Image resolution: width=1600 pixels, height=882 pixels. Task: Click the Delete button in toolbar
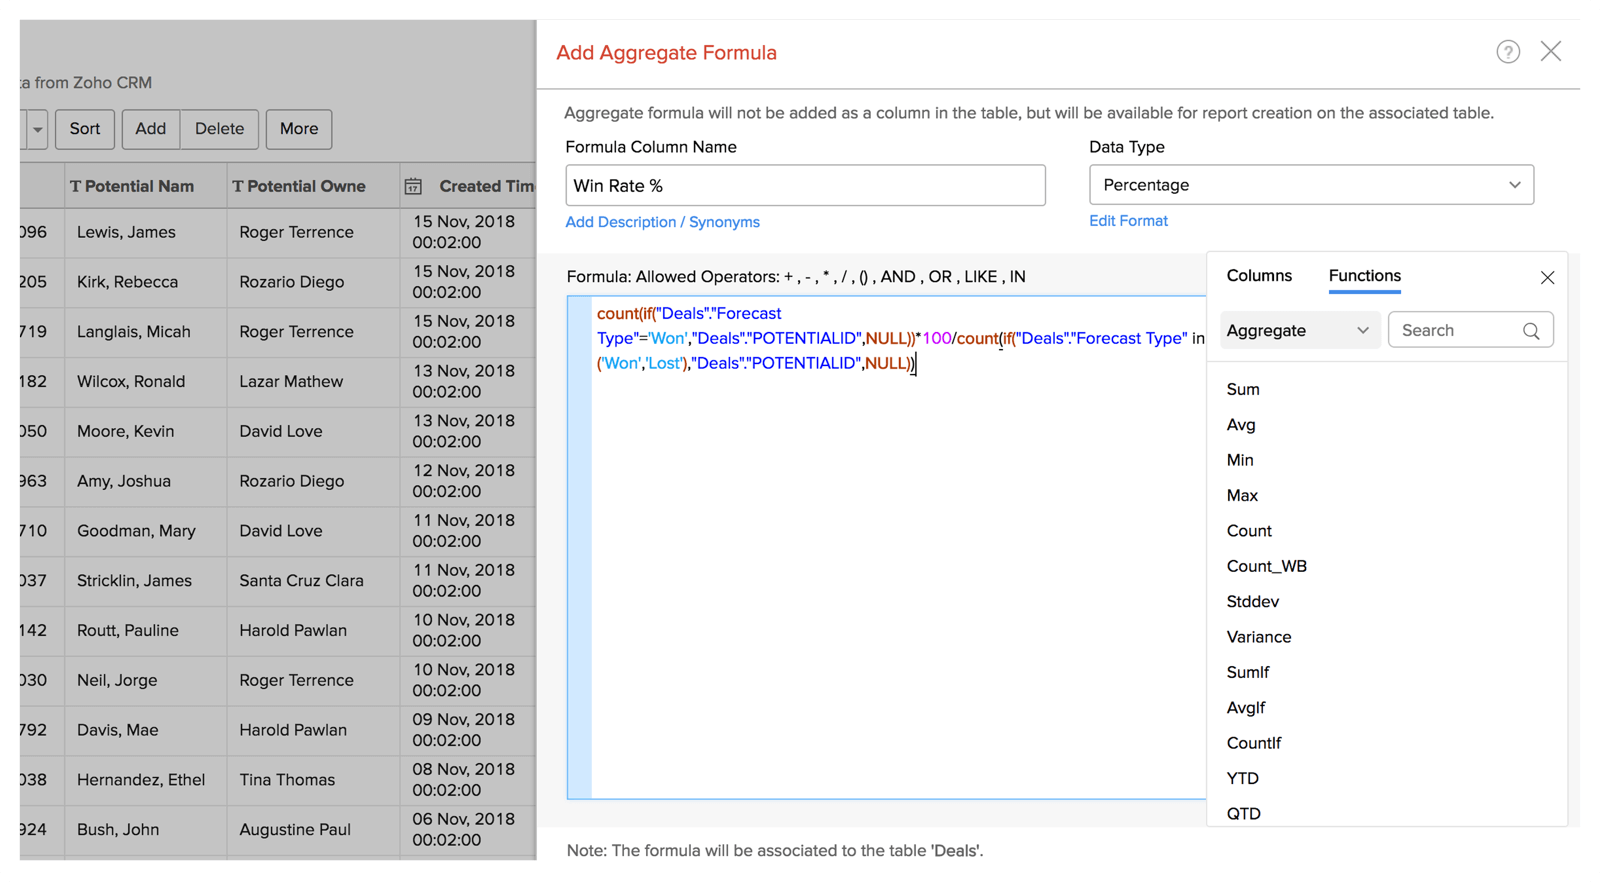click(219, 129)
